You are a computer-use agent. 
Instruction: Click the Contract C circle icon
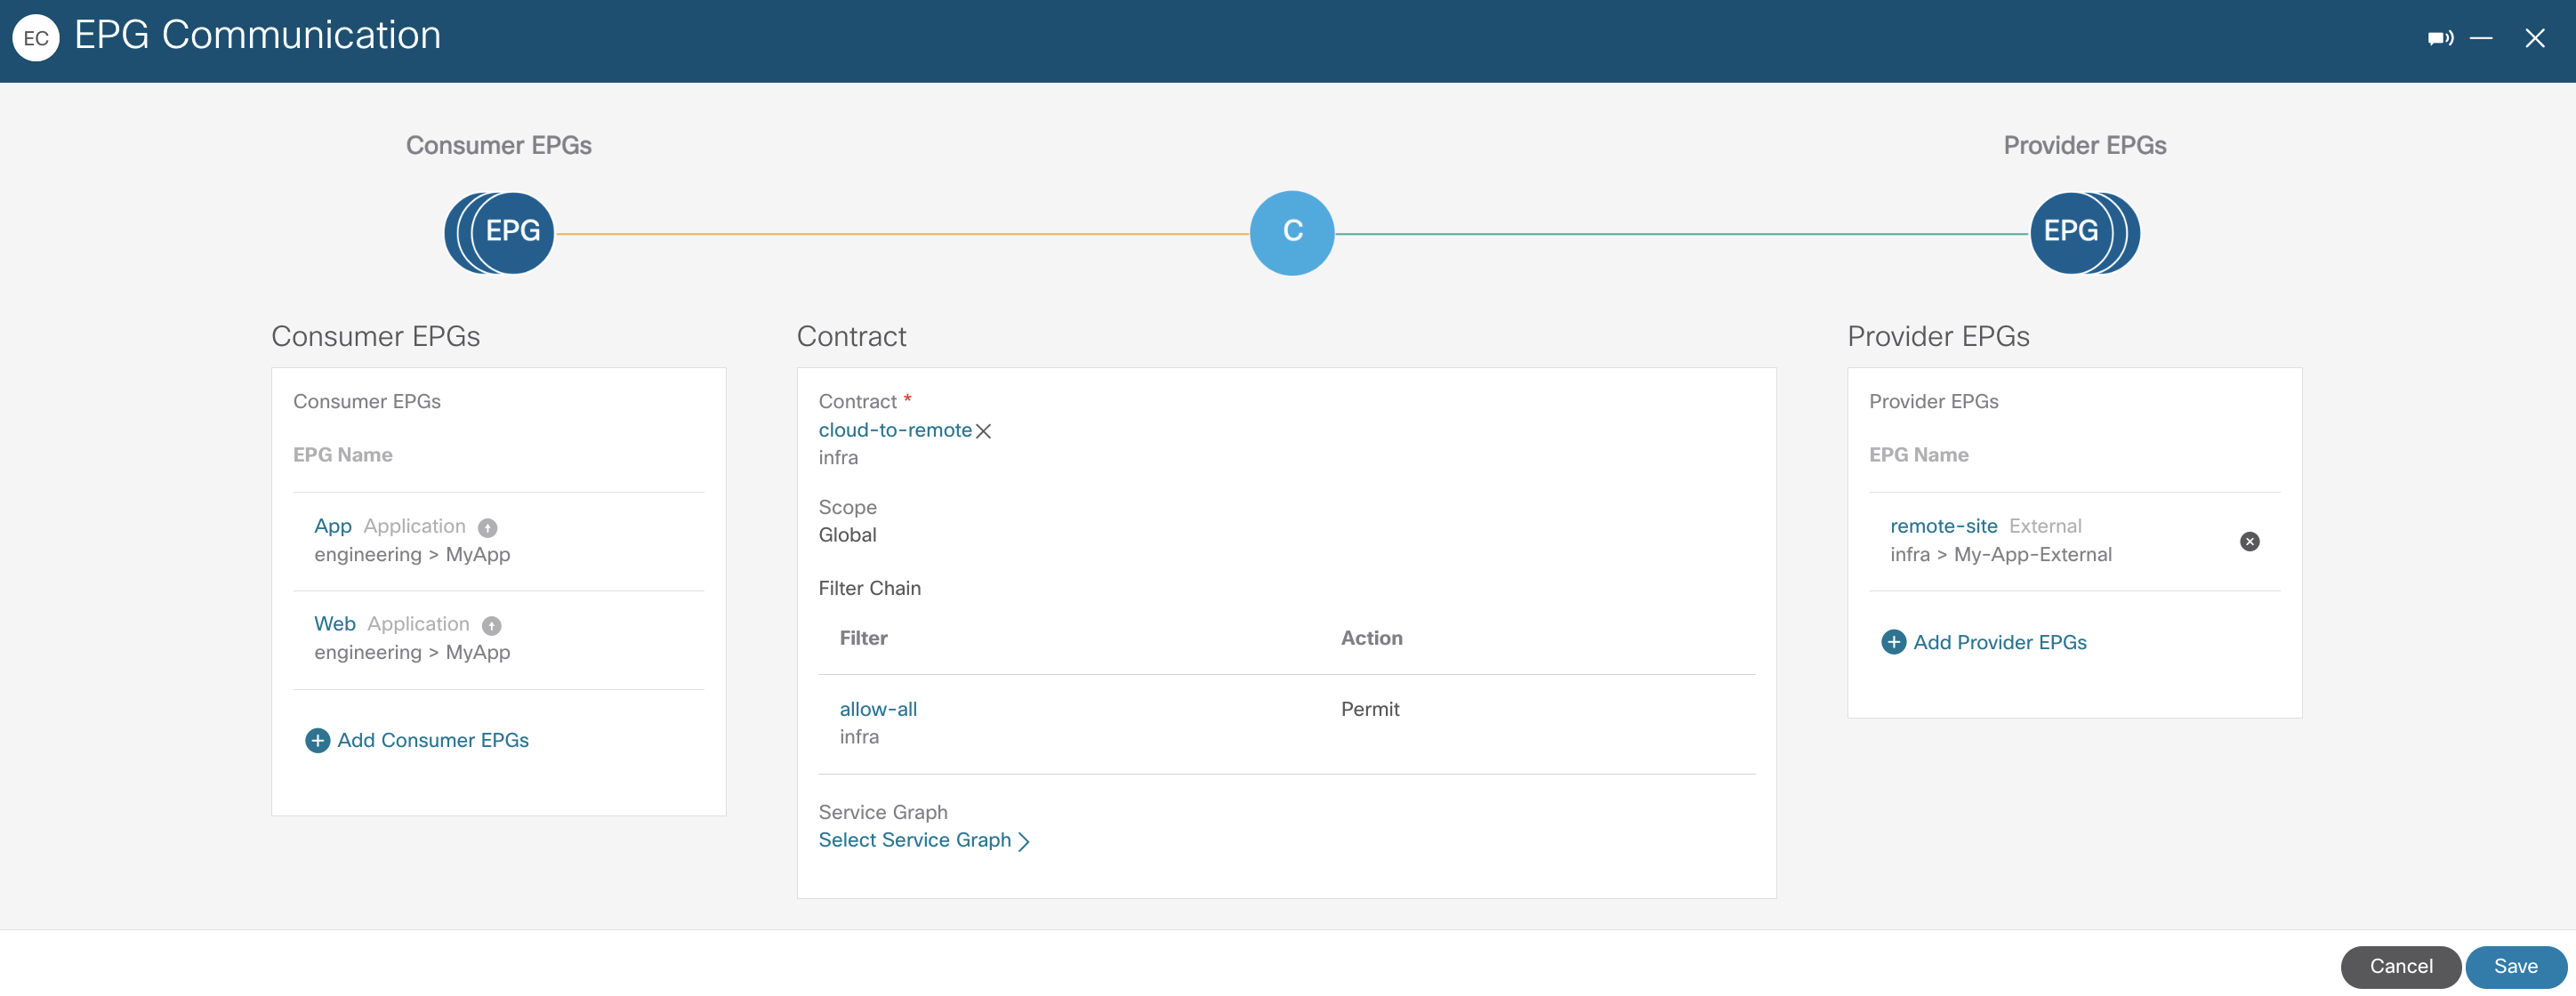pos(1291,232)
